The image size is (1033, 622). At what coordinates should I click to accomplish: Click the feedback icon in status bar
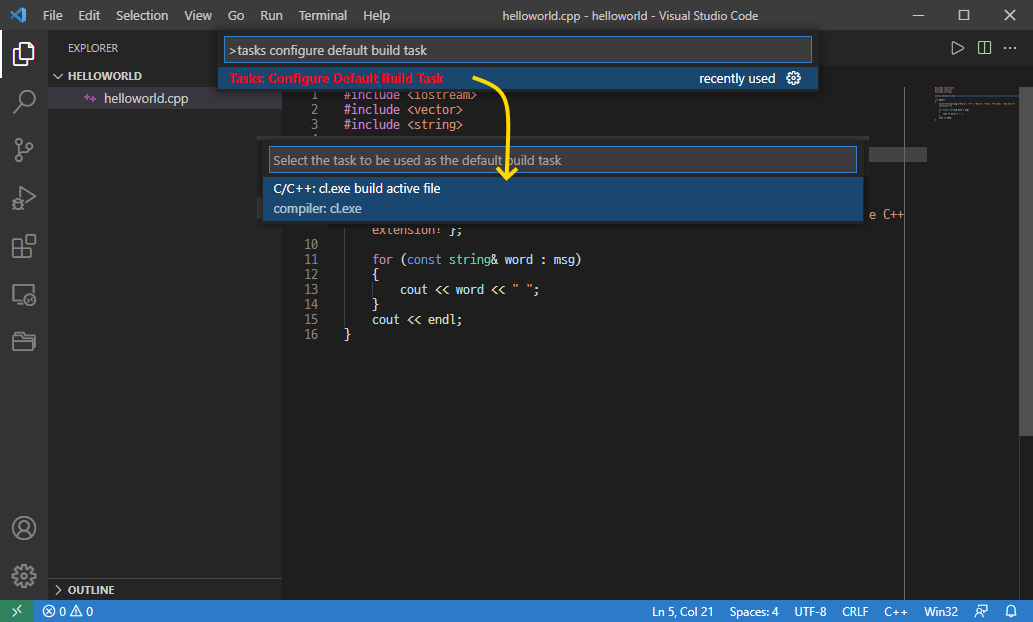(x=981, y=611)
